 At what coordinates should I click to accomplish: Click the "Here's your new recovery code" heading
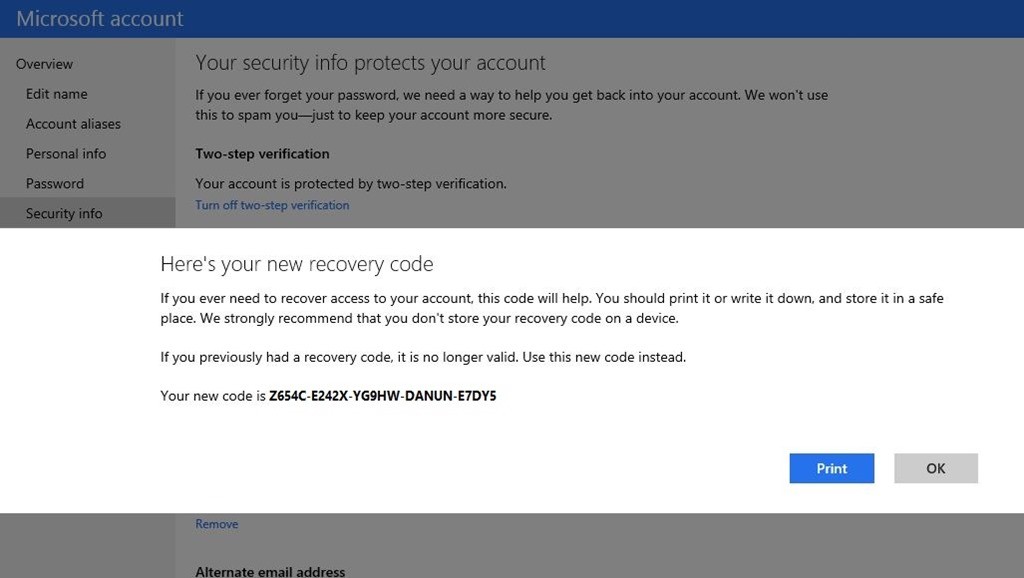click(297, 264)
